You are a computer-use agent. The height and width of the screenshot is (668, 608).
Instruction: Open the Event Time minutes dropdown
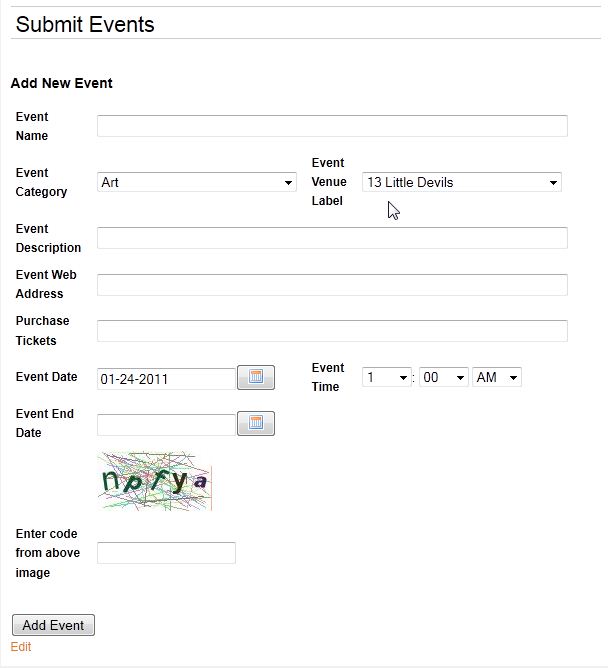pyautogui.click(x=443, y=377)
